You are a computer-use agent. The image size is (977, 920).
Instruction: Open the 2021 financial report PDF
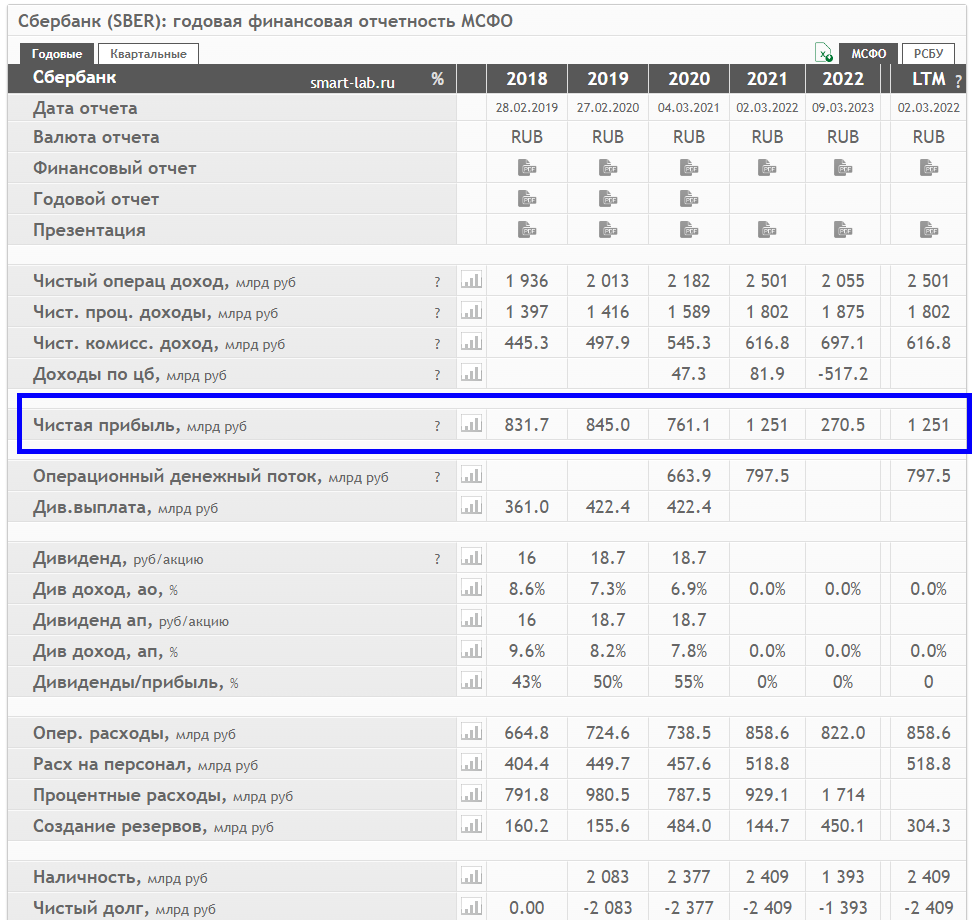pos(767,168)
